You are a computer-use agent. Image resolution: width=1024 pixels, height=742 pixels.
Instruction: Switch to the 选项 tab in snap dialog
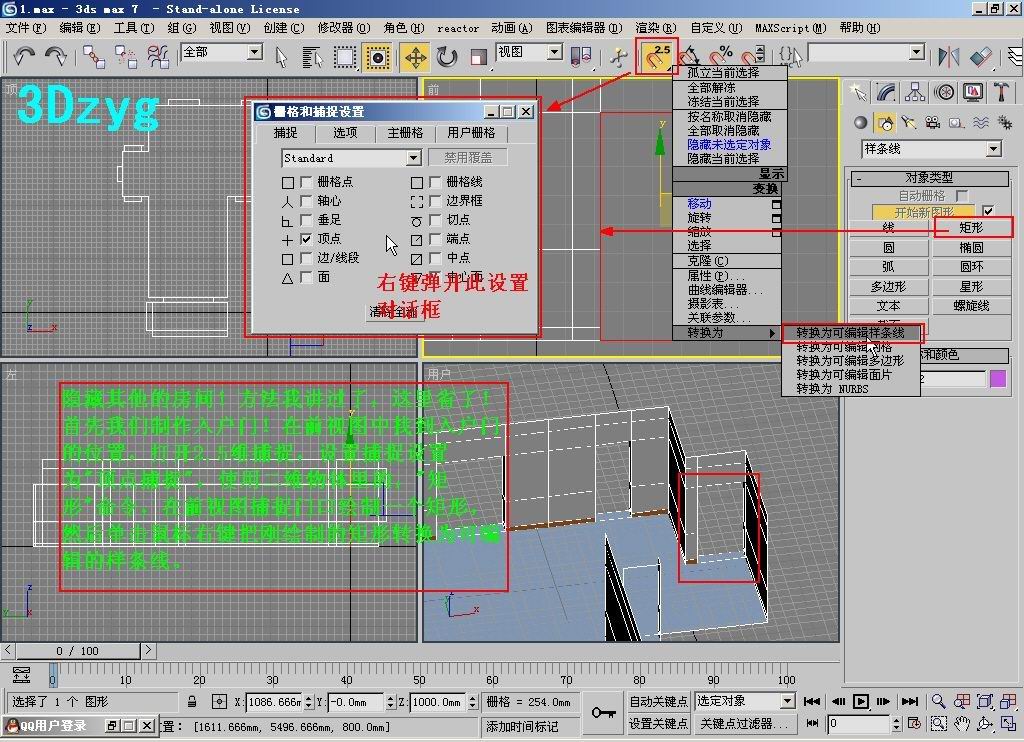[345, 133]
